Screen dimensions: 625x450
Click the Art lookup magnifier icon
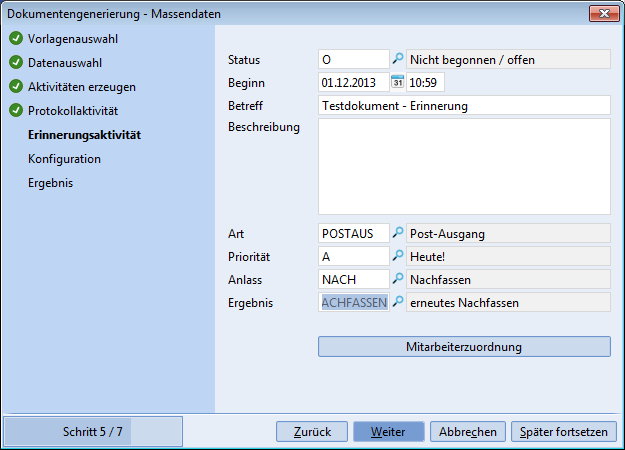pyautogui.click(x=398, y=233)
